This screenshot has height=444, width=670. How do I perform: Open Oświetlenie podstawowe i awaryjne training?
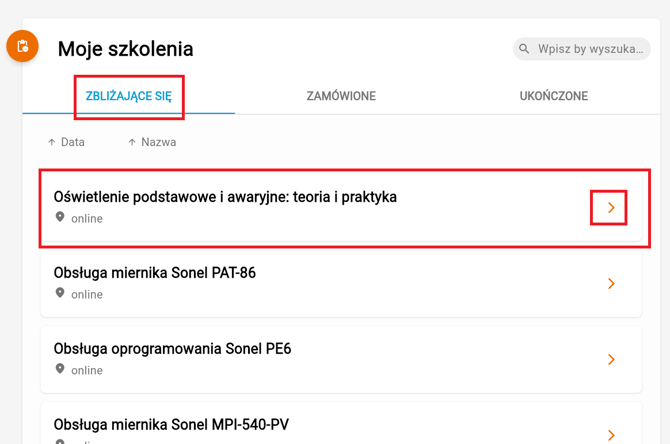coord(225,197)
